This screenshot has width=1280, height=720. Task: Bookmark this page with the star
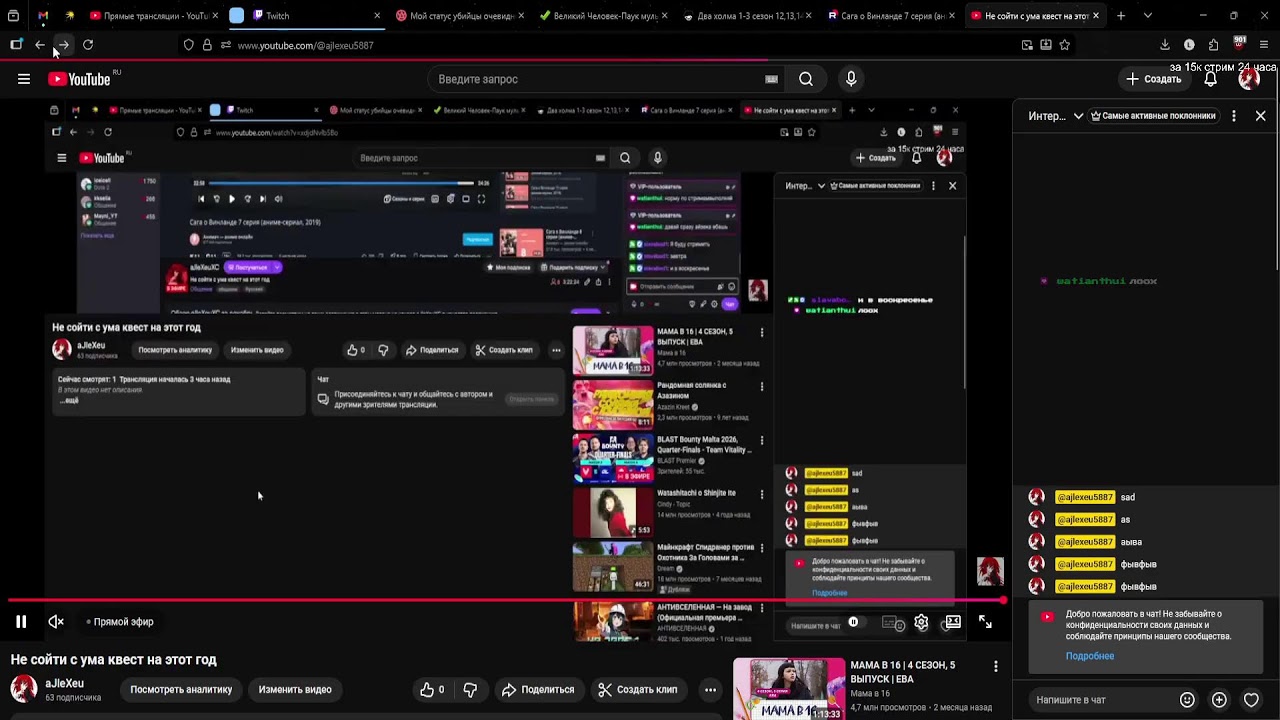[x=1065, y=45]
